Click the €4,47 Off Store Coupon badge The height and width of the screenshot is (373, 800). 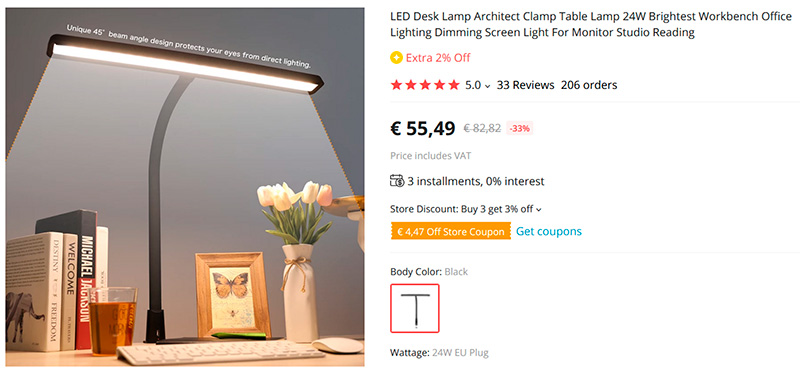[451, 232]
